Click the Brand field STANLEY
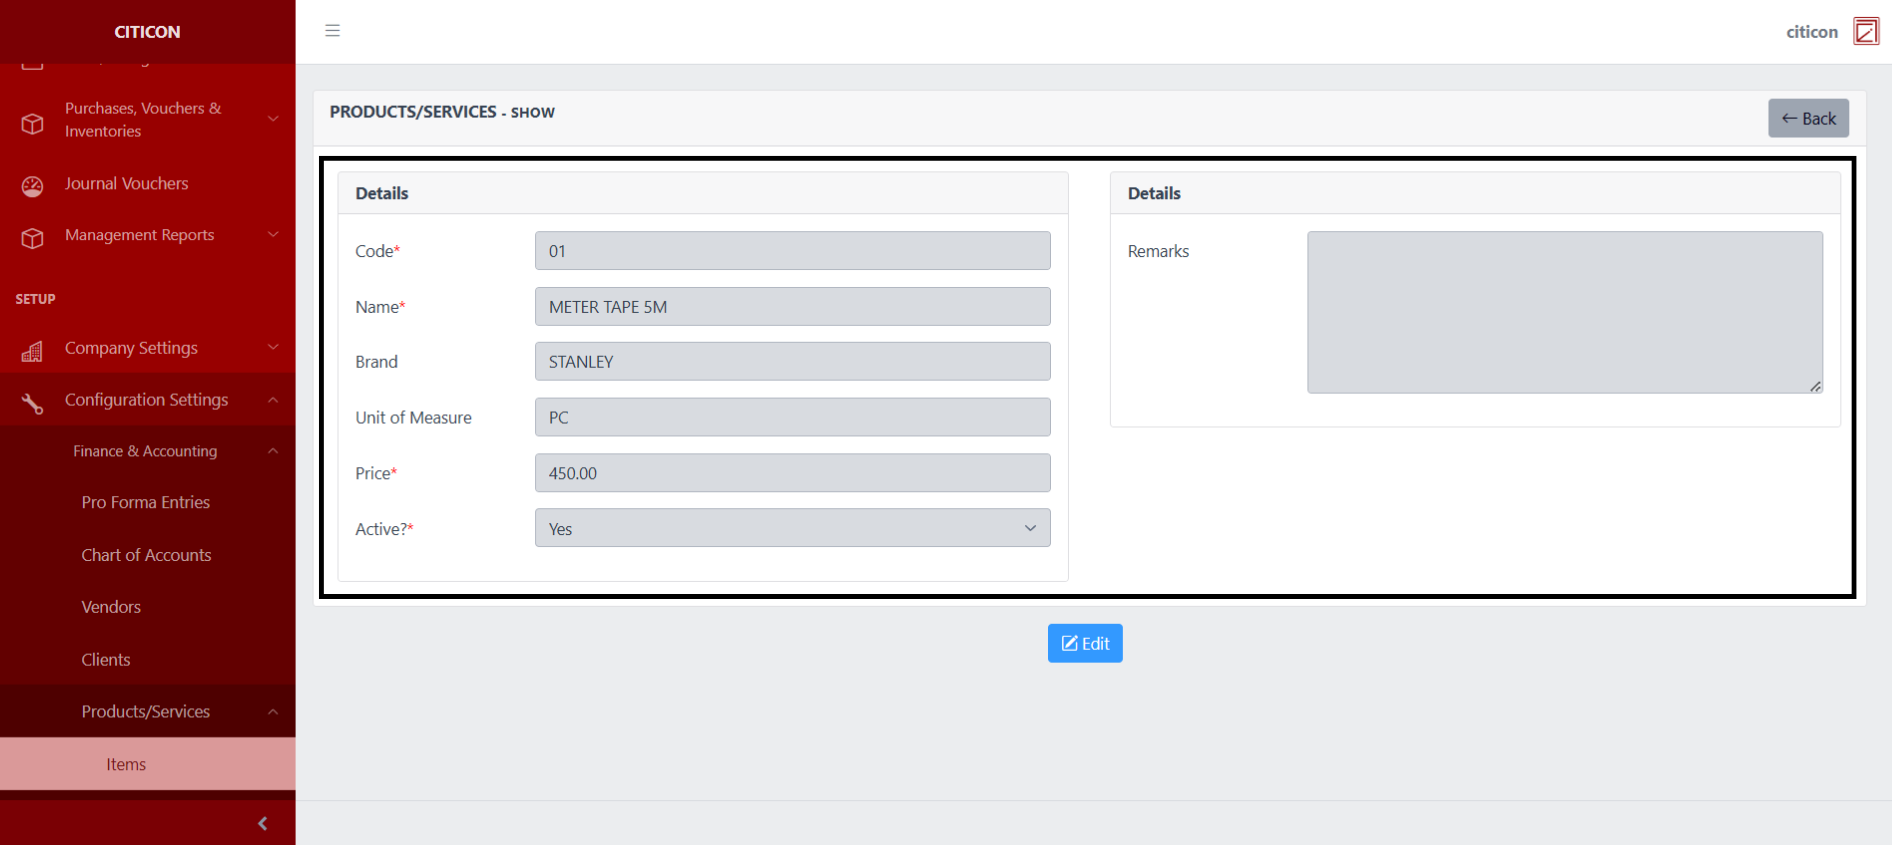 click(793, 362)
